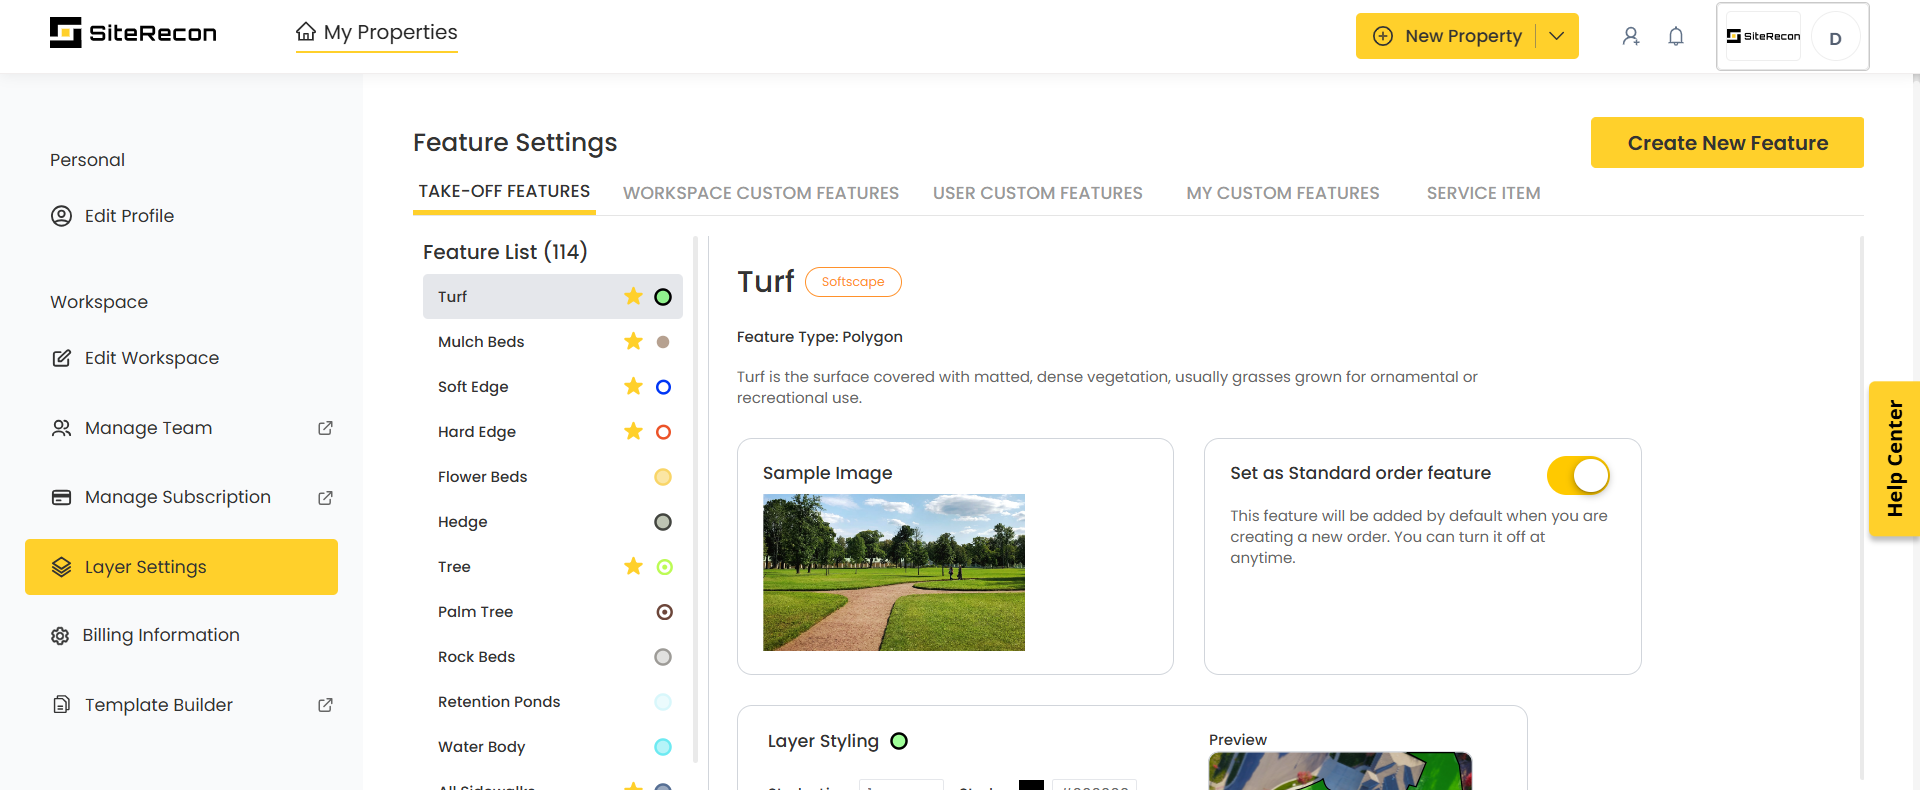Click the New Property button
Screen dimensions: 1920x790
(1446, 36)
